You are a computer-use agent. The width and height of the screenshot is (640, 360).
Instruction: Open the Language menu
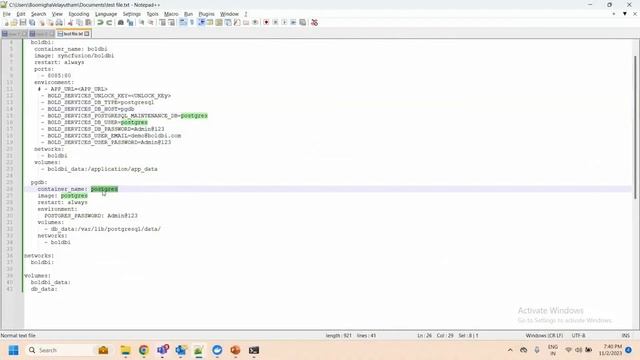coord(106,14)
